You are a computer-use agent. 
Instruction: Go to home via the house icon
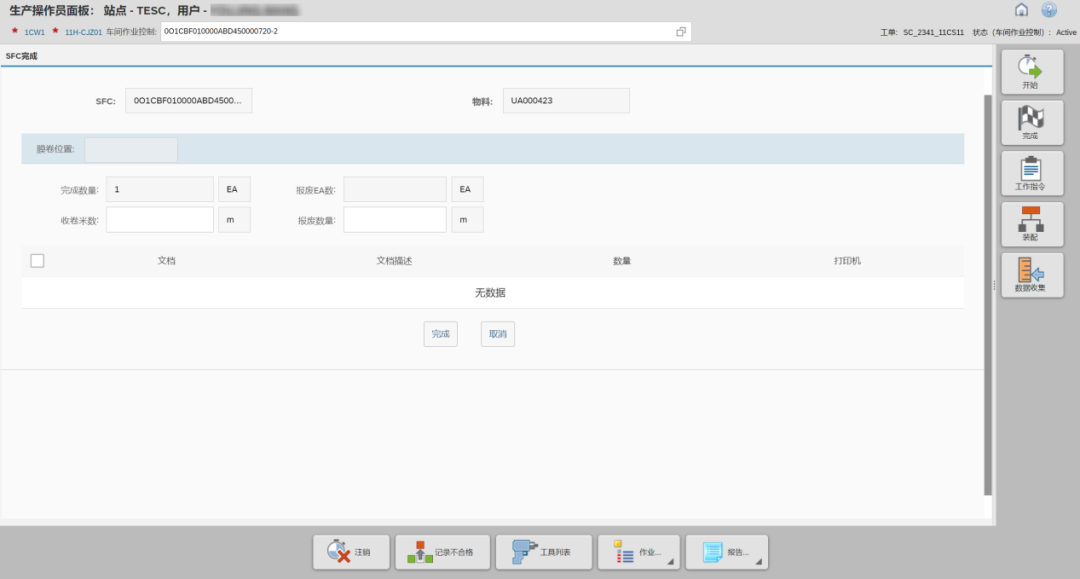pyautogui.click(x=1021, y=10)
